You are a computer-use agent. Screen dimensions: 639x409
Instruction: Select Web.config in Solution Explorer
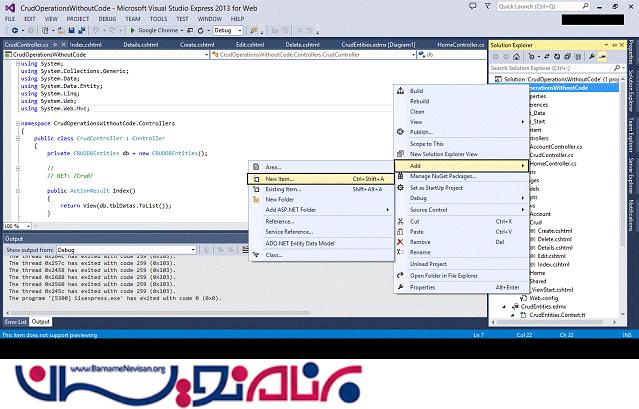click(544, 298)
